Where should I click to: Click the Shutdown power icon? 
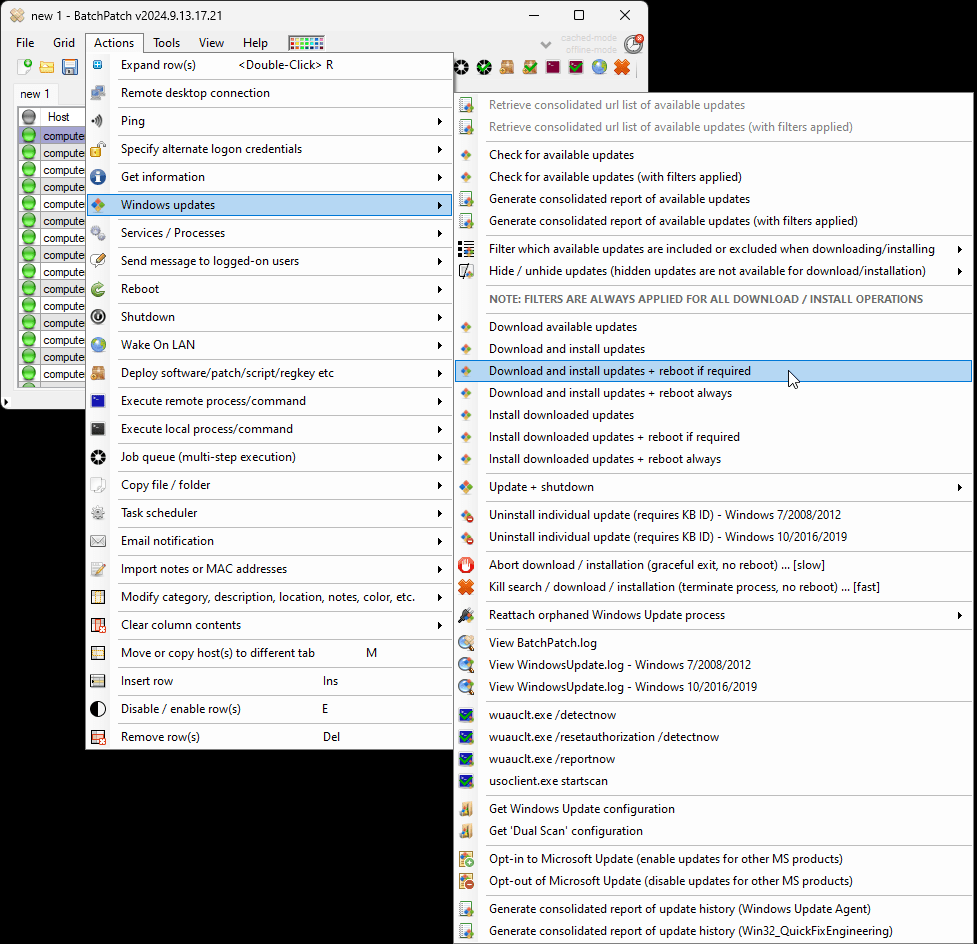pos(98,317)
